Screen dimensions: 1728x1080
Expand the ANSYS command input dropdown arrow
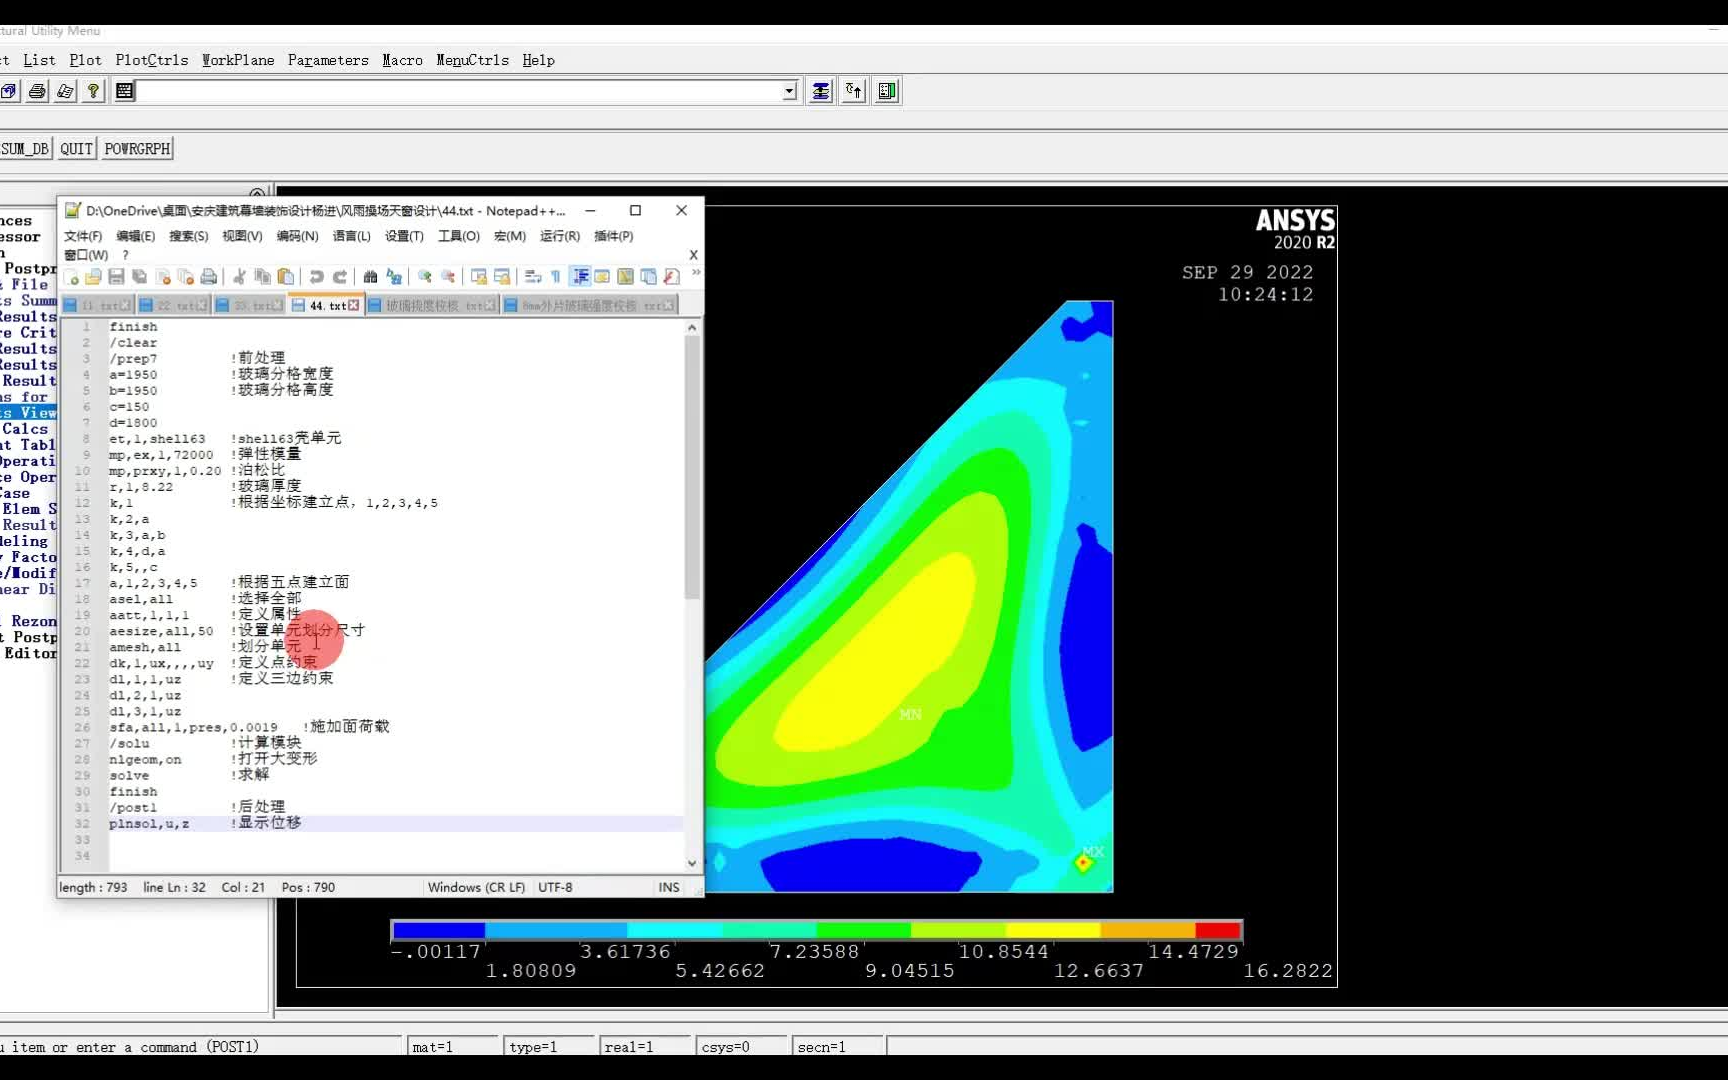pos(789,91)
